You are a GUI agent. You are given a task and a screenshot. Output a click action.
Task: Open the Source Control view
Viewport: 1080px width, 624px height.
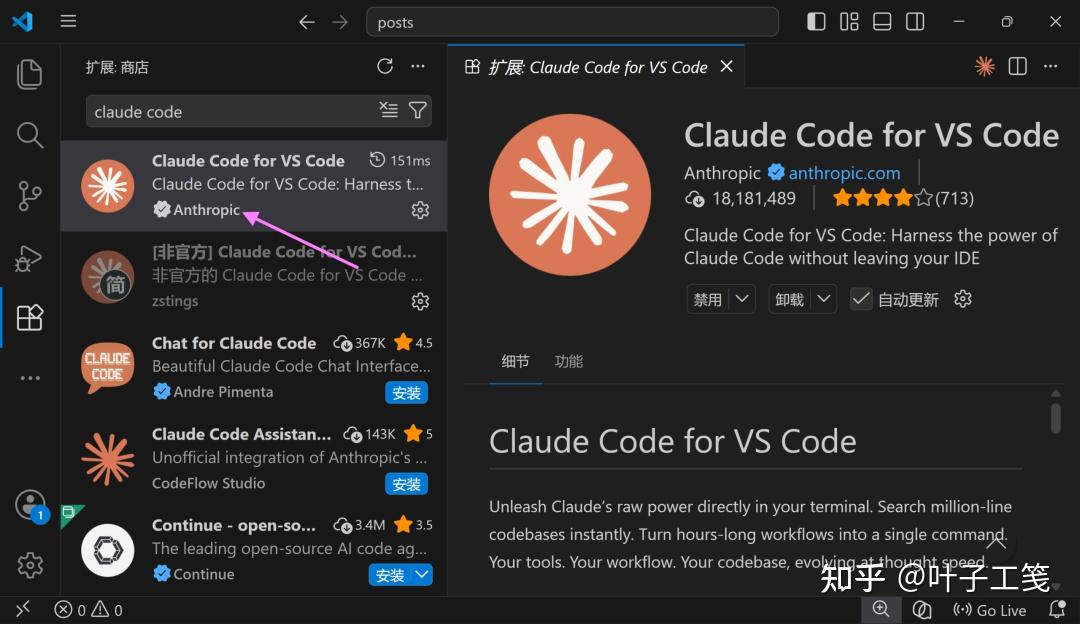pyautogui.click(x=30, y=196)
